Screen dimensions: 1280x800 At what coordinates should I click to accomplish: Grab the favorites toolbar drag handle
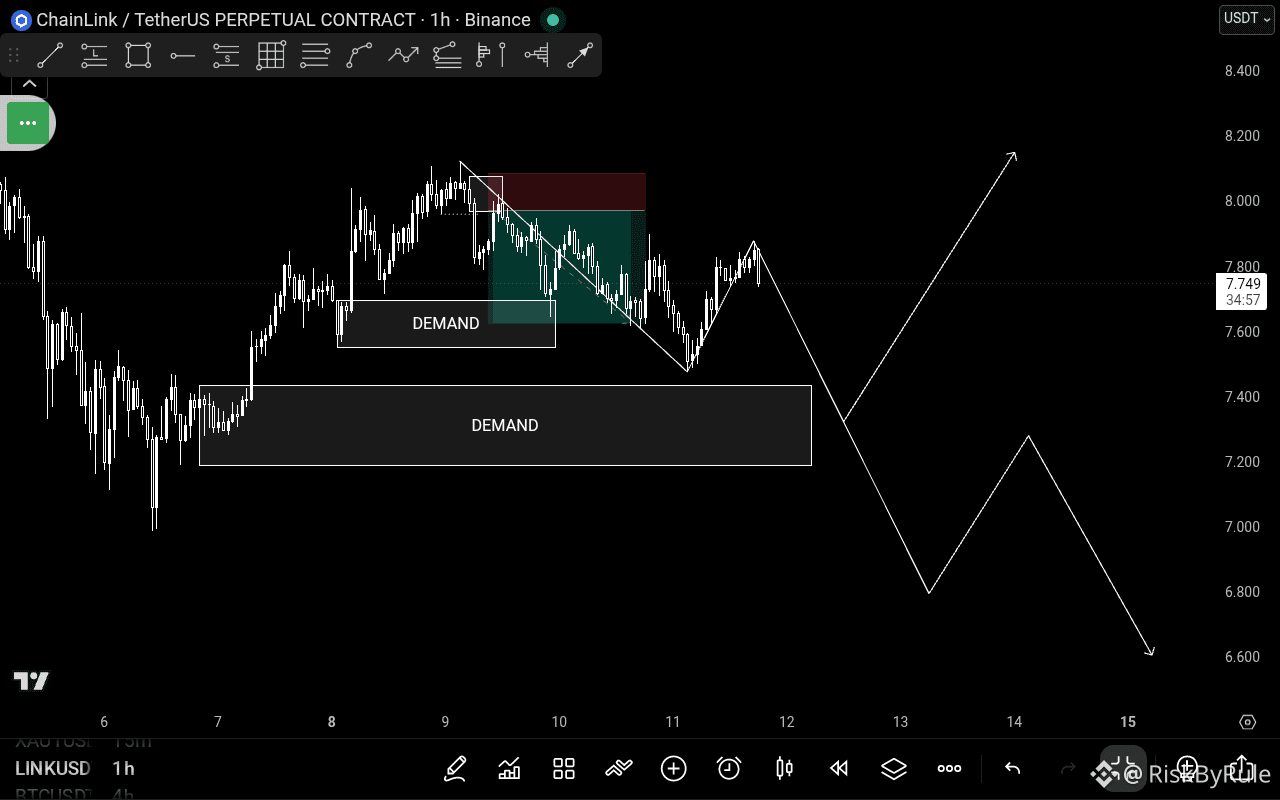(x=14, y=55)
